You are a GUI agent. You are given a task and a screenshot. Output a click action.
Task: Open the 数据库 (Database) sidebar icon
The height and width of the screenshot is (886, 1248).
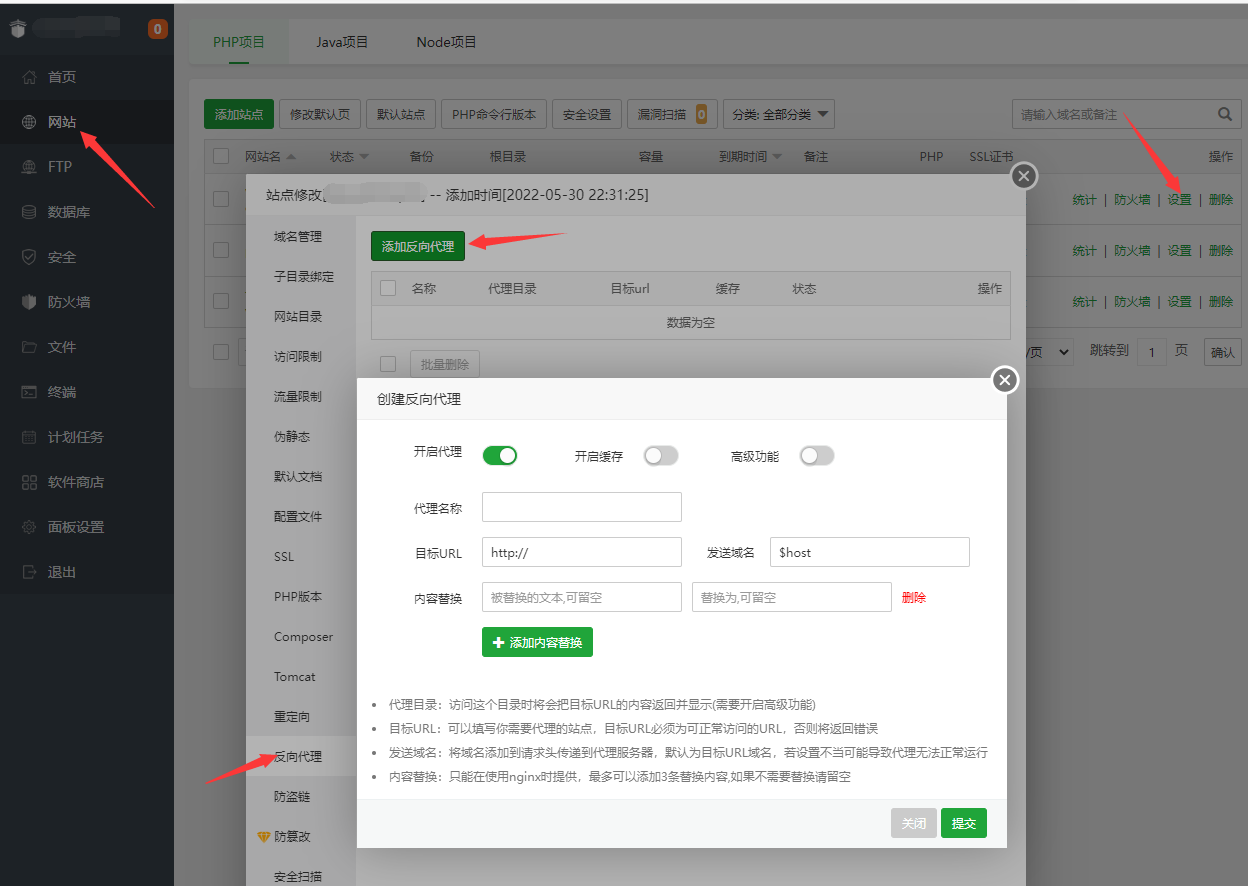coord(60,210)
